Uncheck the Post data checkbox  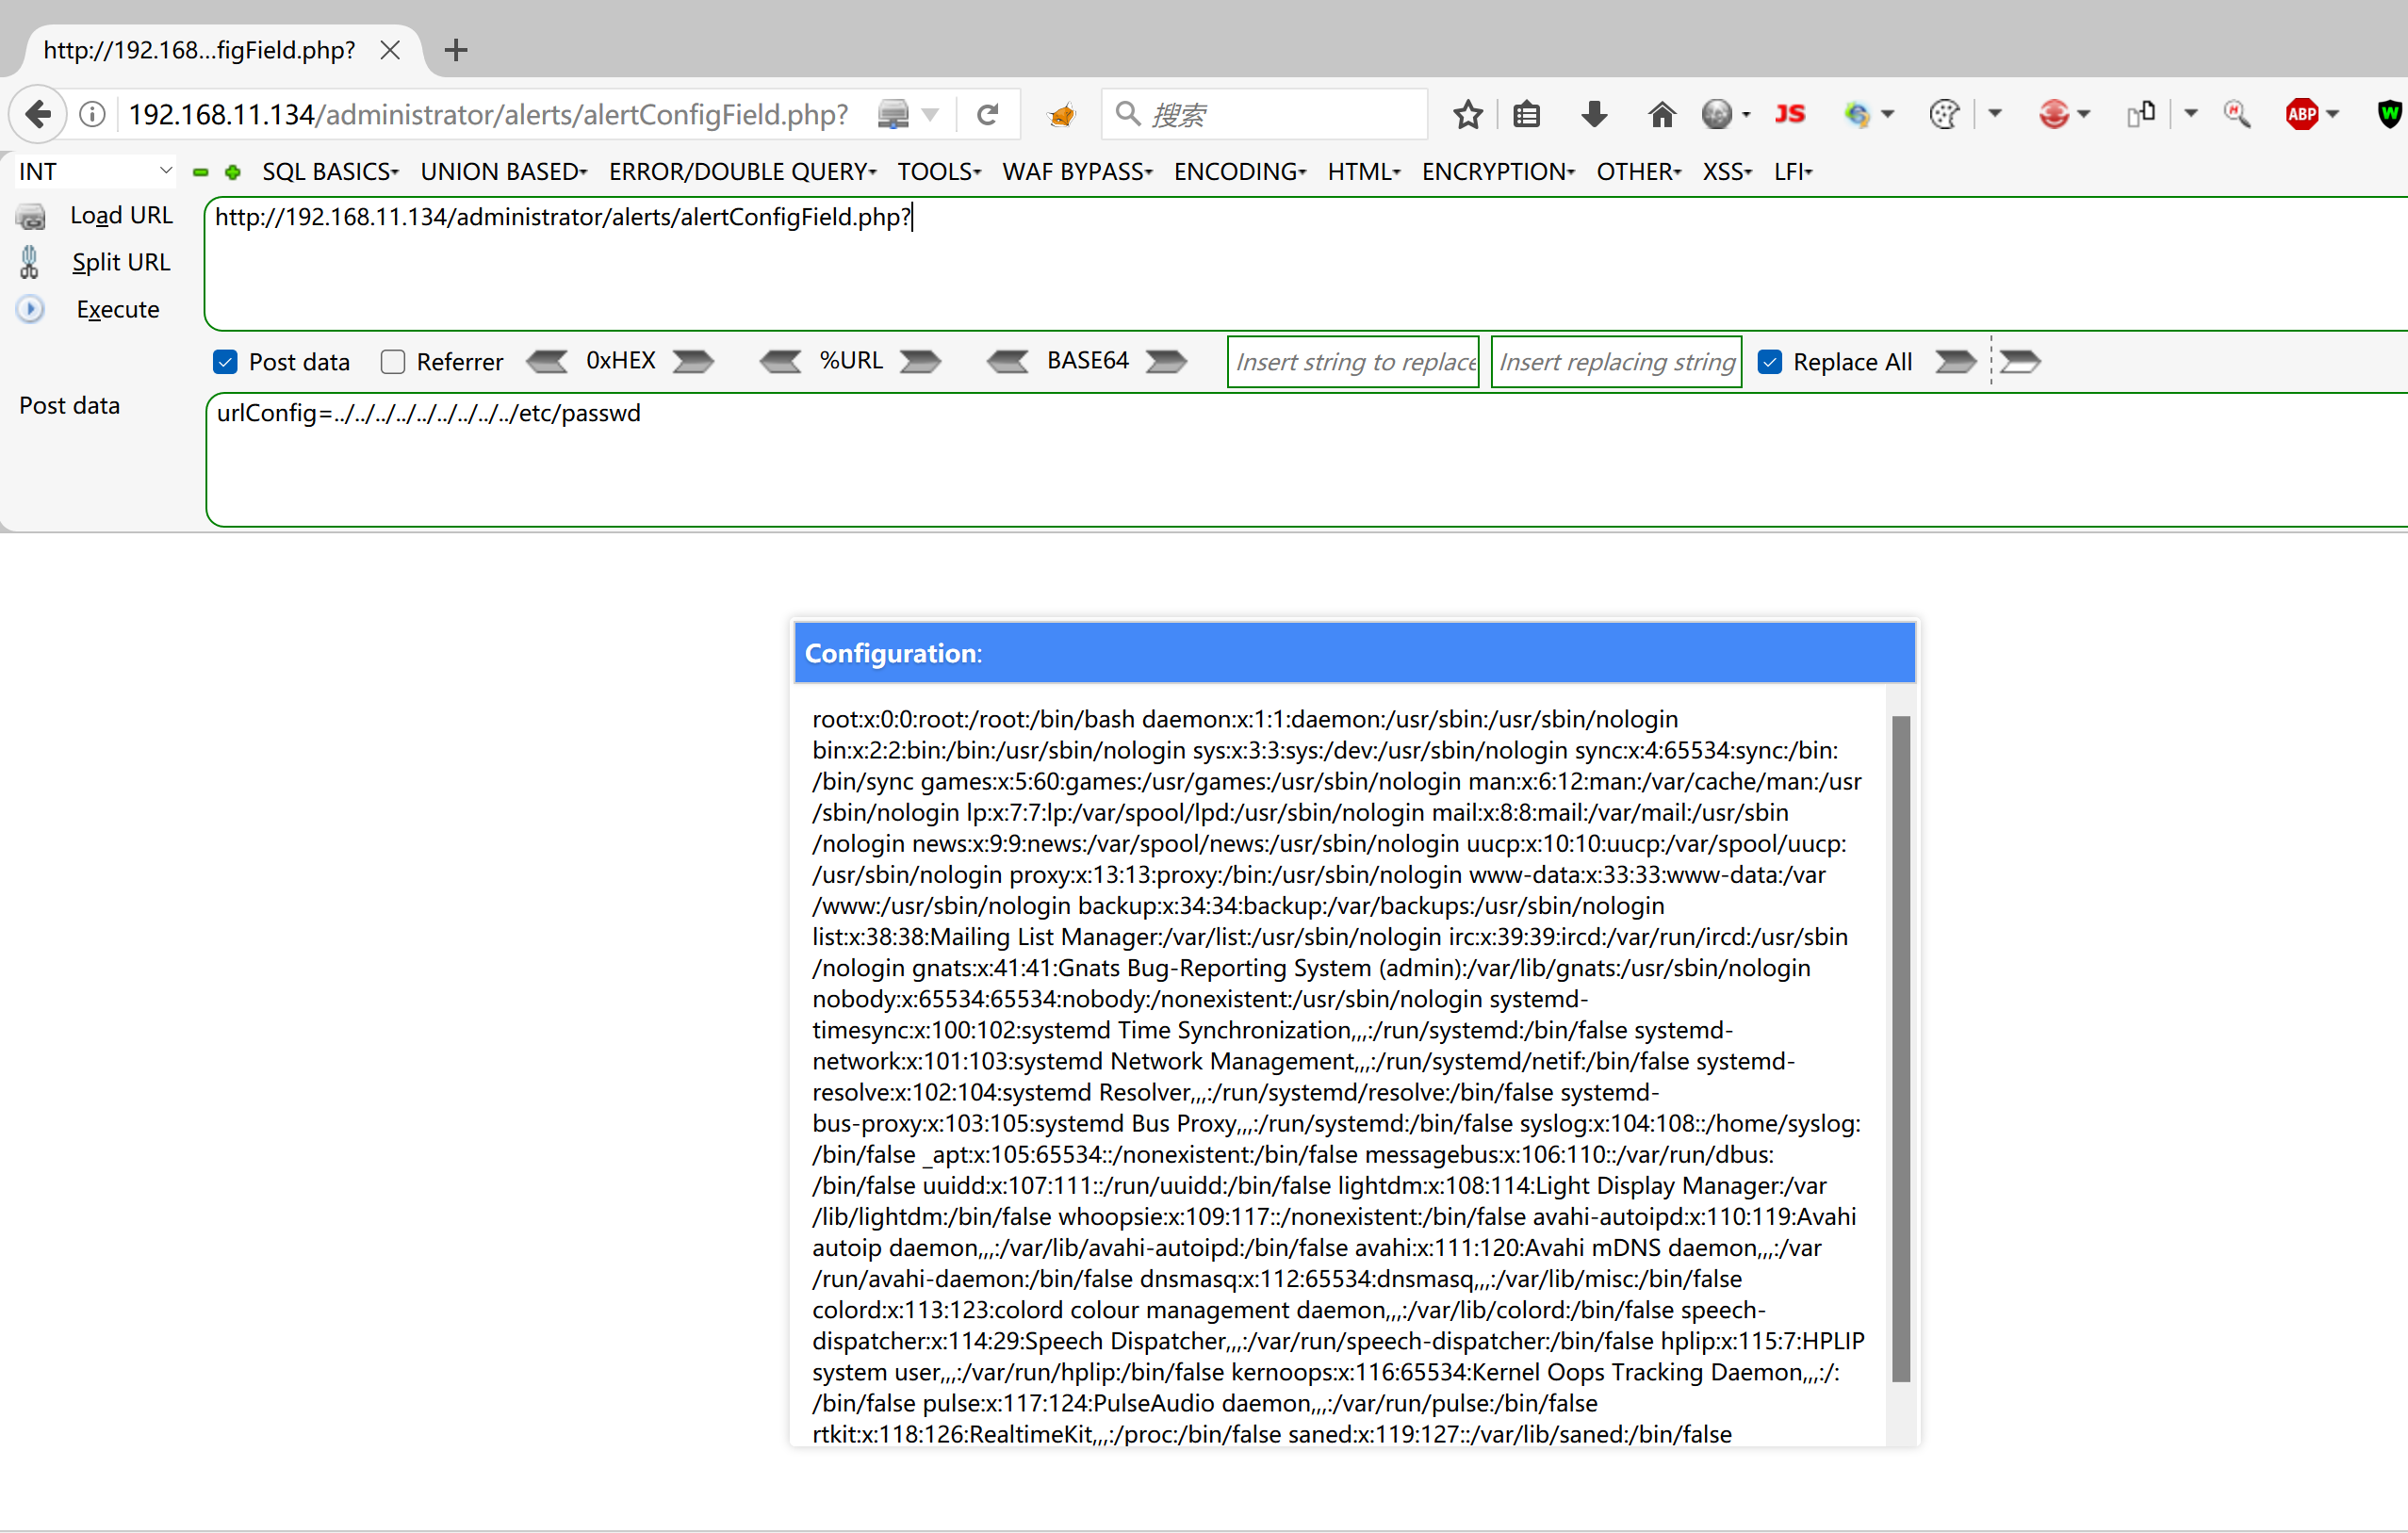pos(225,362)
